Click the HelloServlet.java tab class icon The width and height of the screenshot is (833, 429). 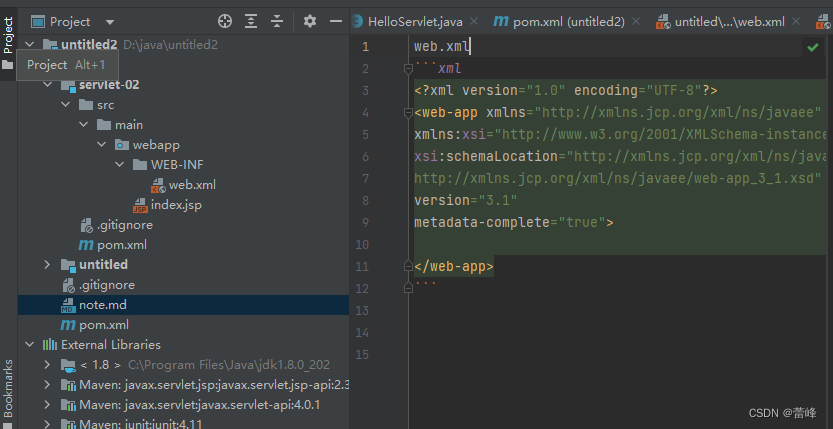(x=357, y=22)
